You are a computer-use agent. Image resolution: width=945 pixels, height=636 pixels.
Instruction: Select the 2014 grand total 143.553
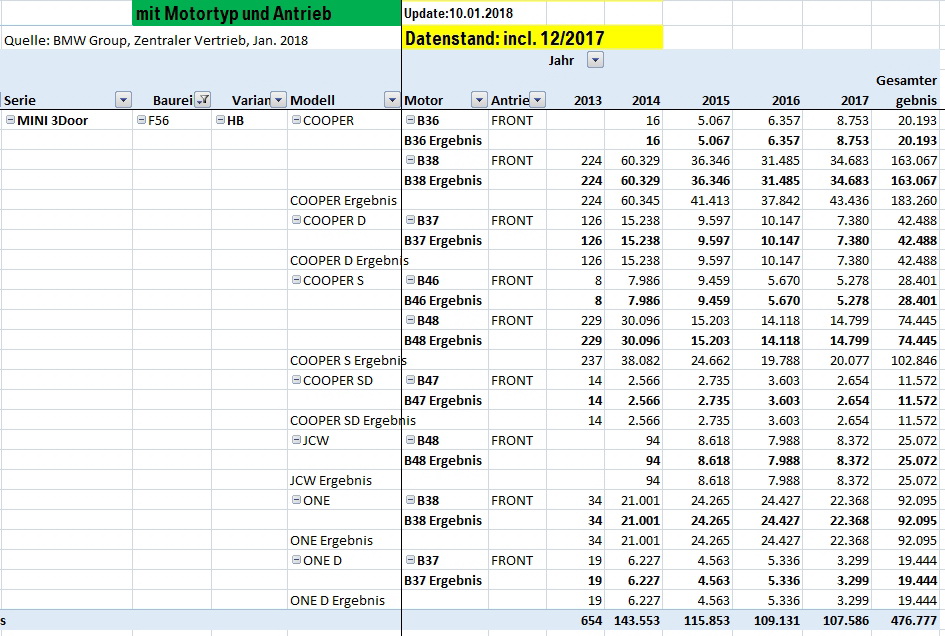coord(637,620)
